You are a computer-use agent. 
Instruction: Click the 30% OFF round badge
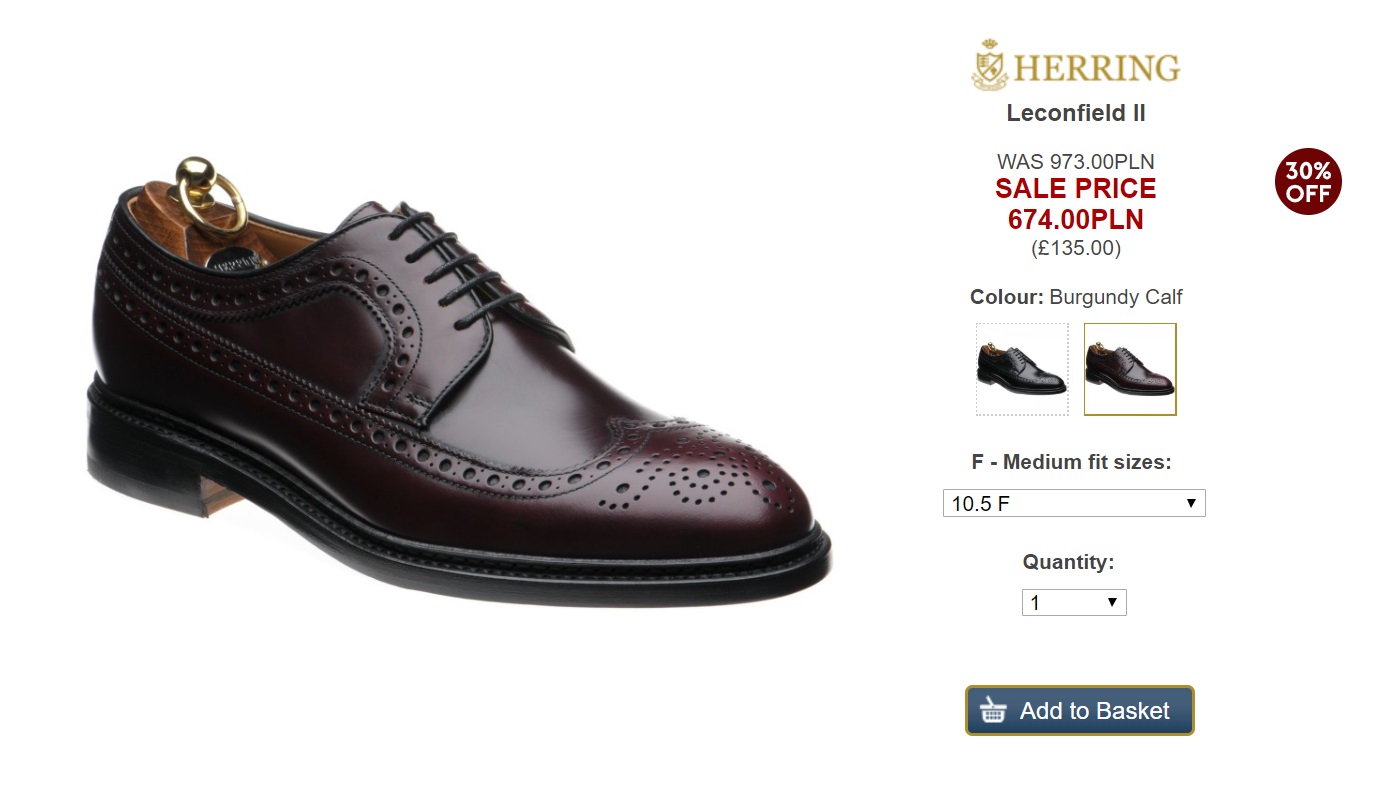1308,182
